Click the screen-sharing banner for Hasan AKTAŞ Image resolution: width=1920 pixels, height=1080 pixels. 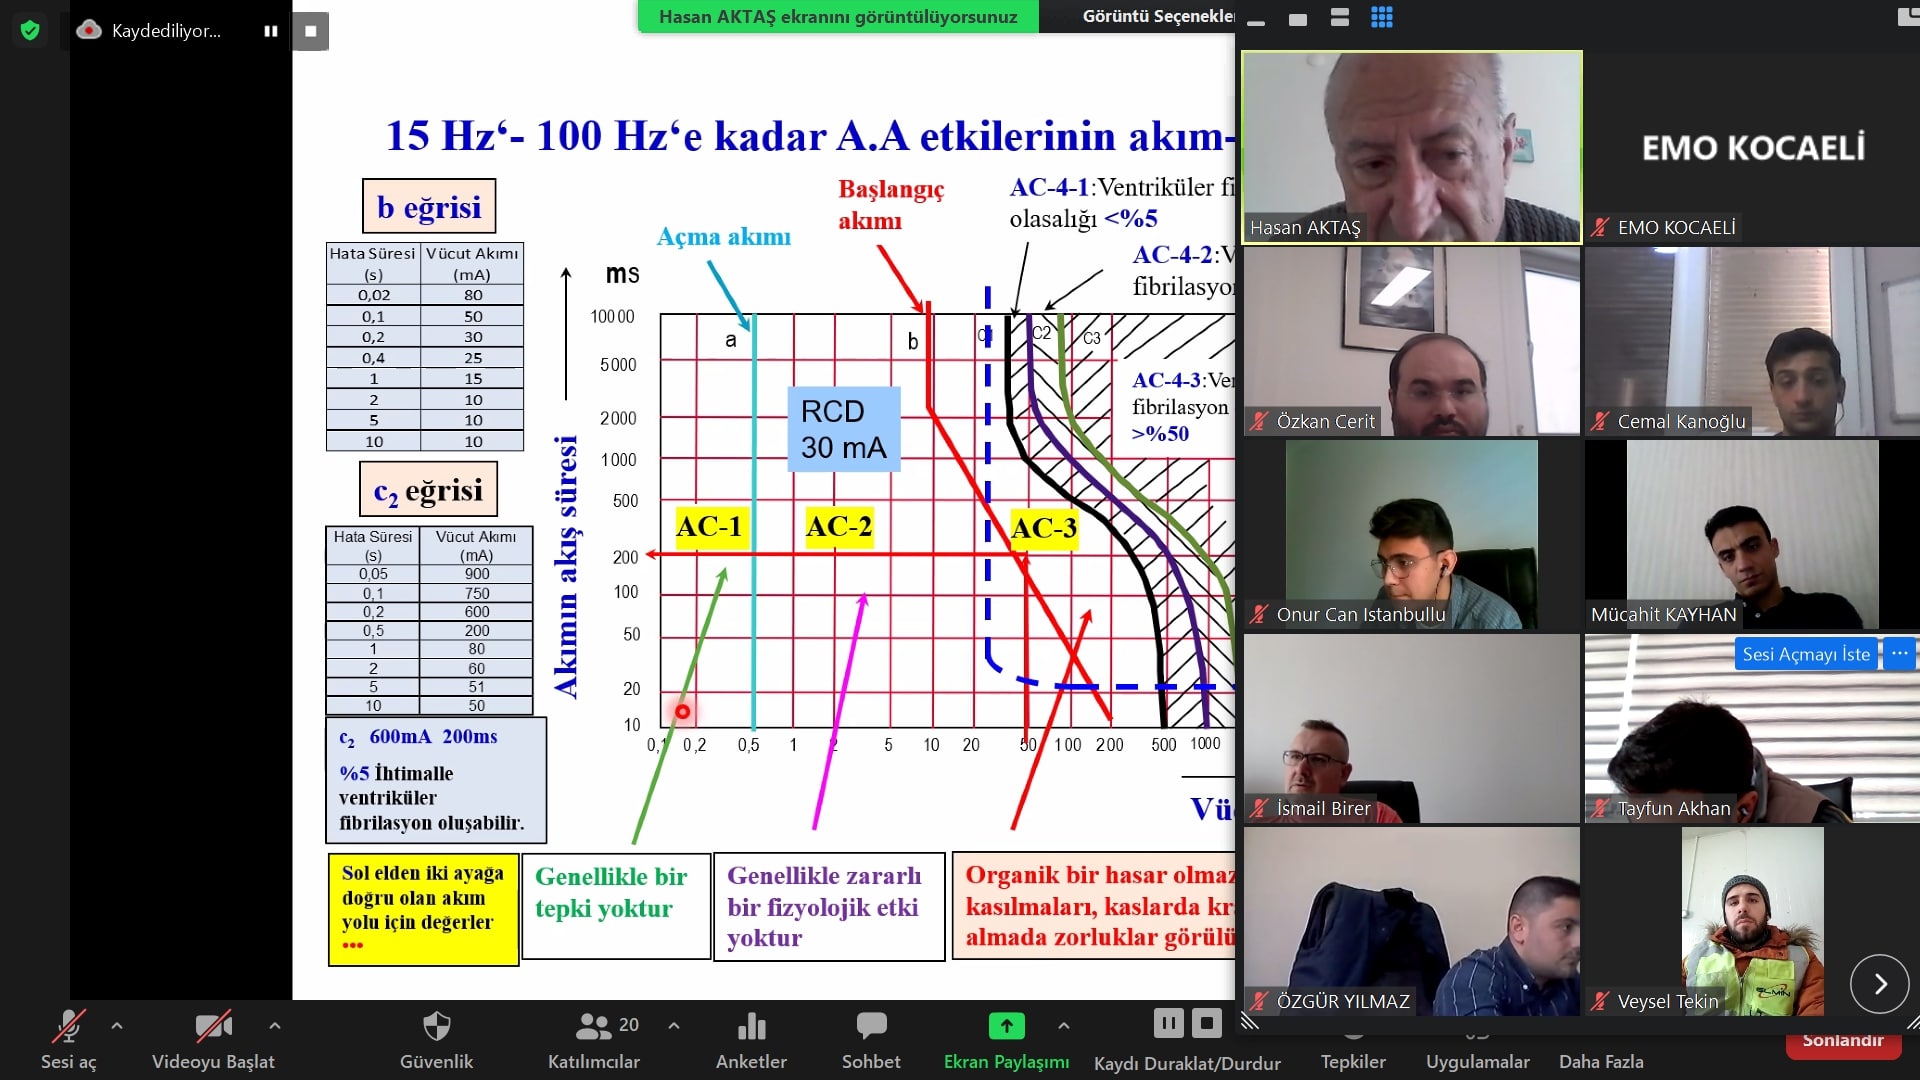pos(838,16)
